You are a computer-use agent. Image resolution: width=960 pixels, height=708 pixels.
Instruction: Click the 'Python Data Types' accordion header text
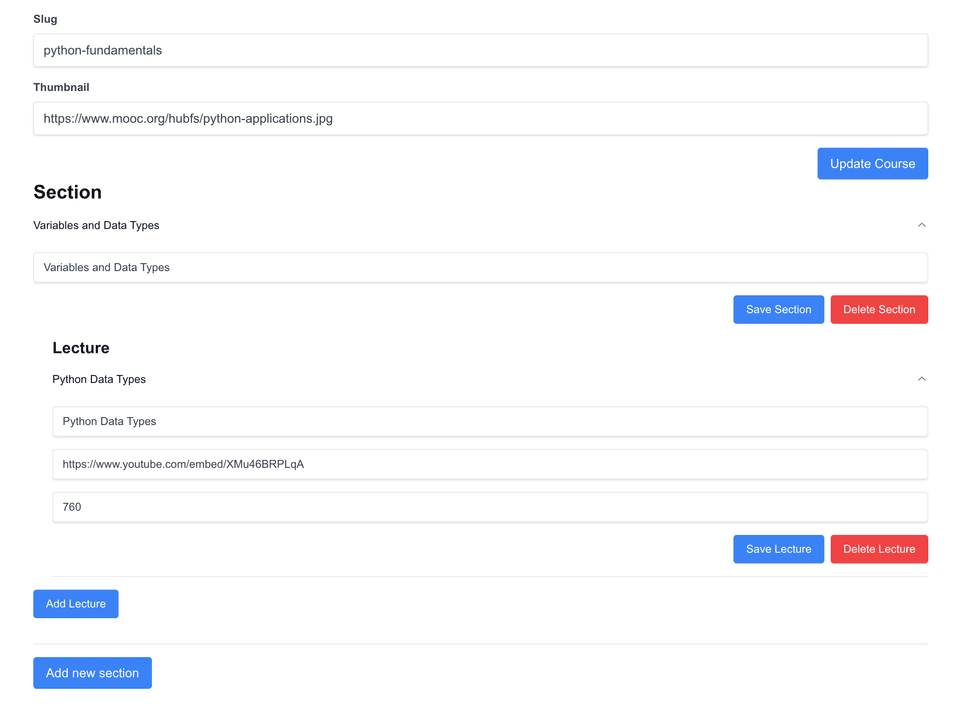(99, 379)
